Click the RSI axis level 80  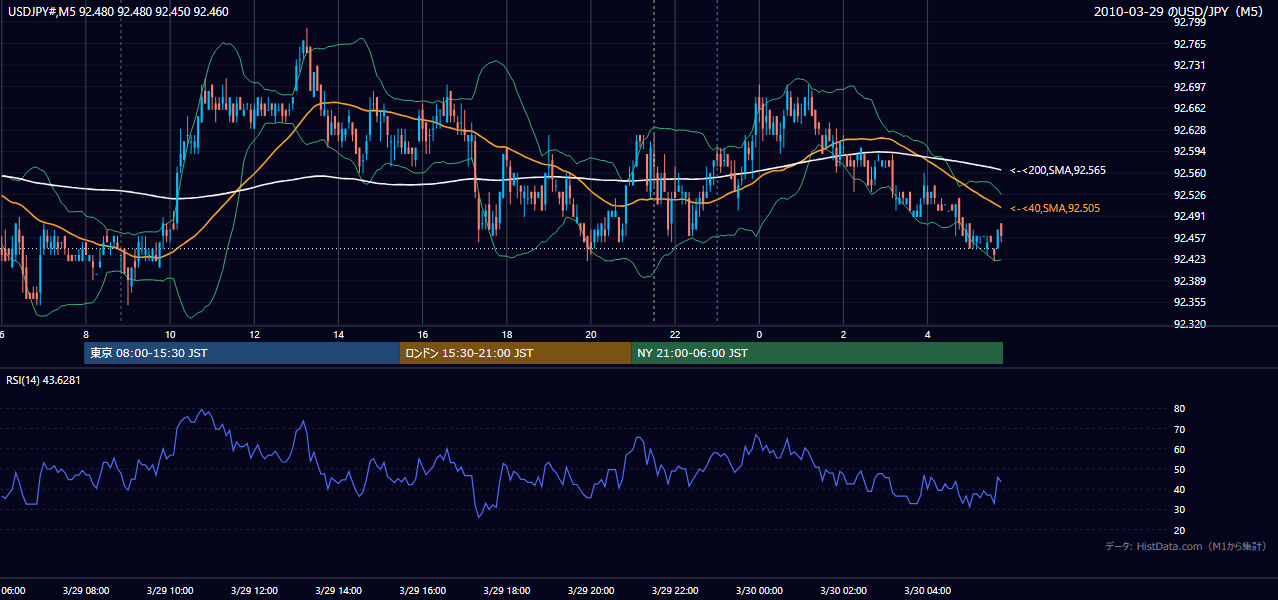tap(1180, 409)
